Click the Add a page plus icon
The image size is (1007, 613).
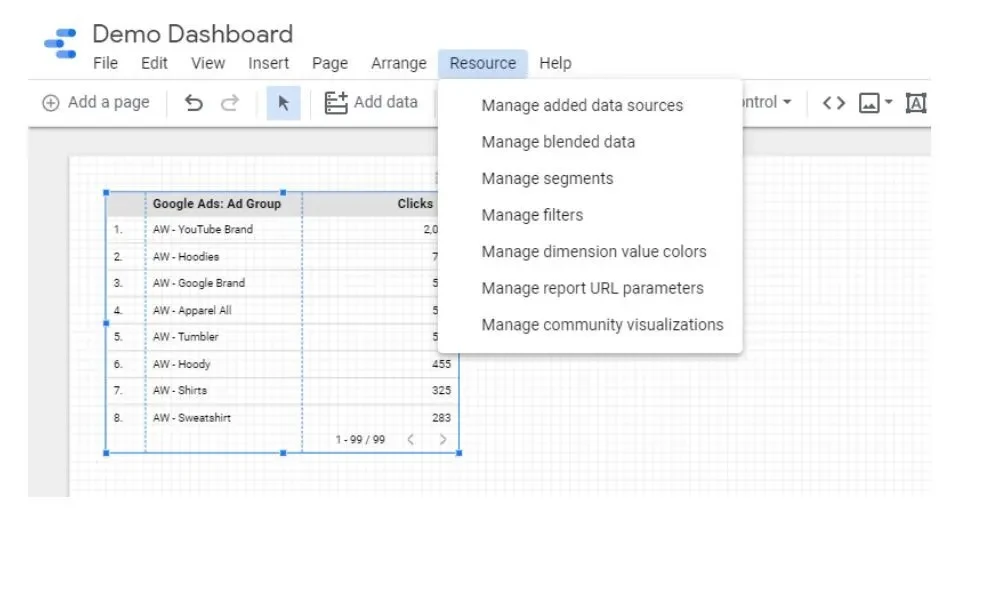click(x=50, y=102)
